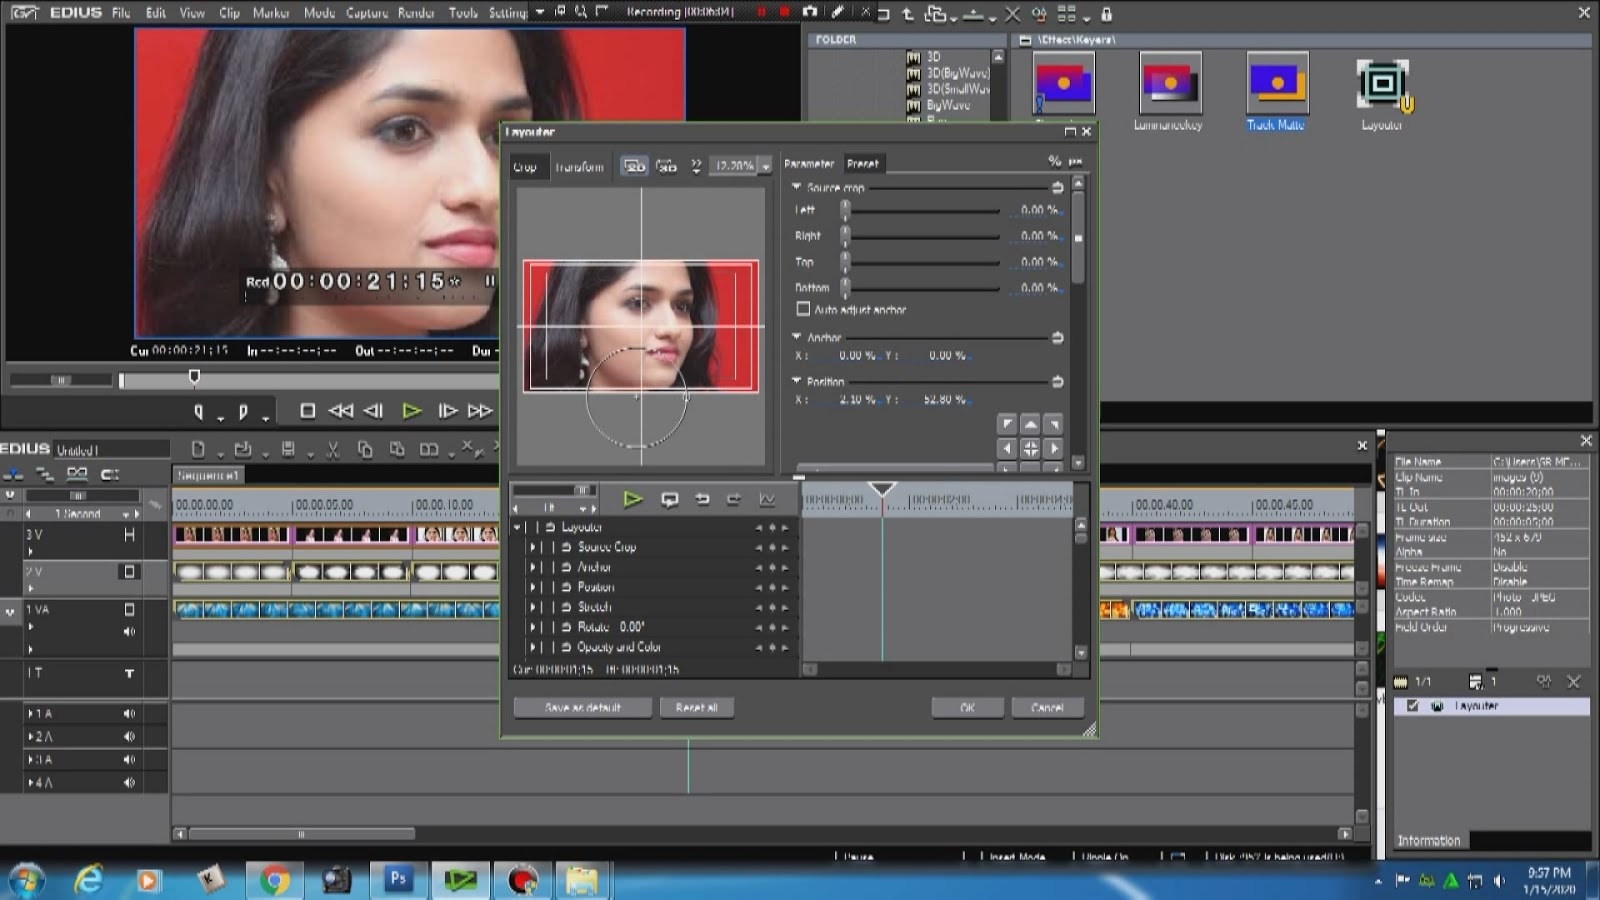Step to the next frame in the player
The image size is (1600, 900).
pos(447,411)
